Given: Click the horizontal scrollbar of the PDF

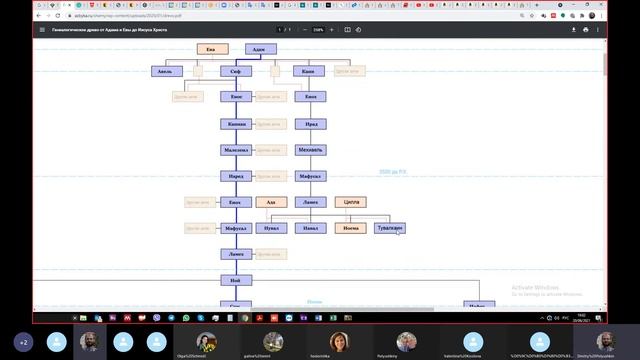Looking at the screenshot, I should [x=342, y=309].
